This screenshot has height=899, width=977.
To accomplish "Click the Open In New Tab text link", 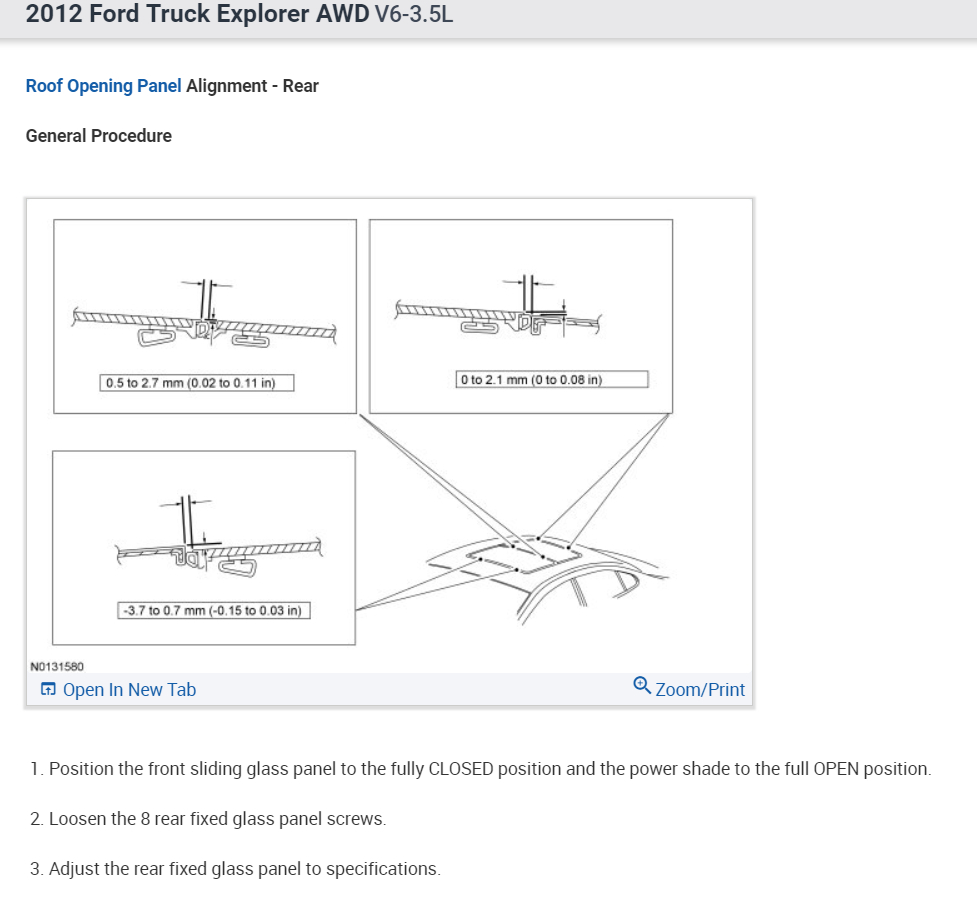I will pos(129,689).
